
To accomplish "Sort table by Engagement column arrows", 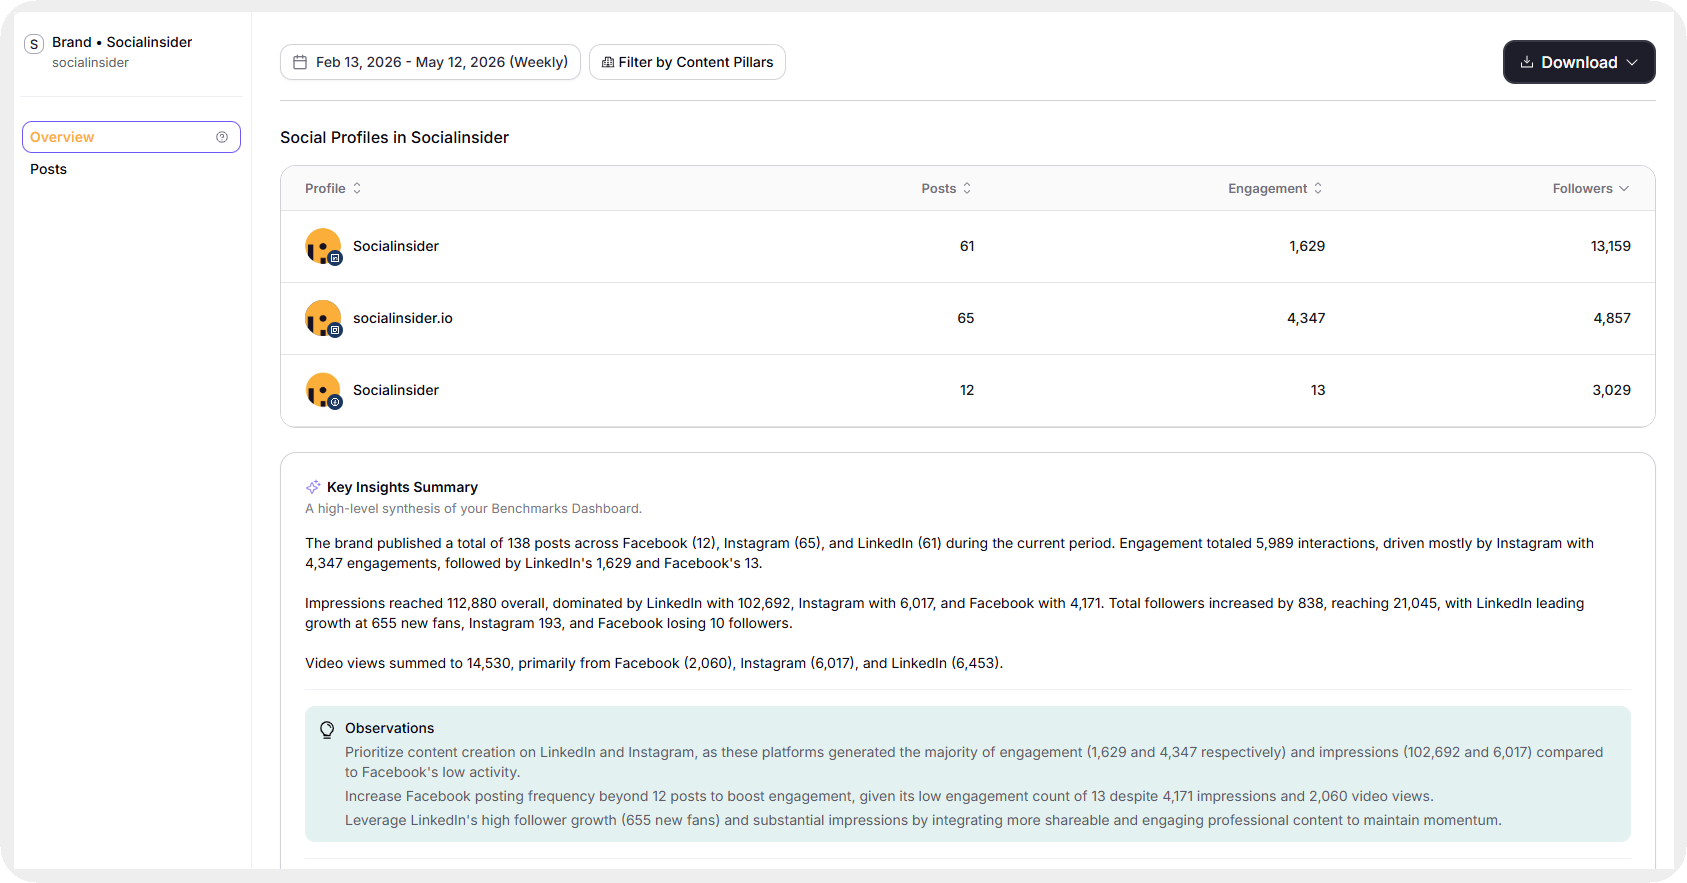I will [1318, 188].
